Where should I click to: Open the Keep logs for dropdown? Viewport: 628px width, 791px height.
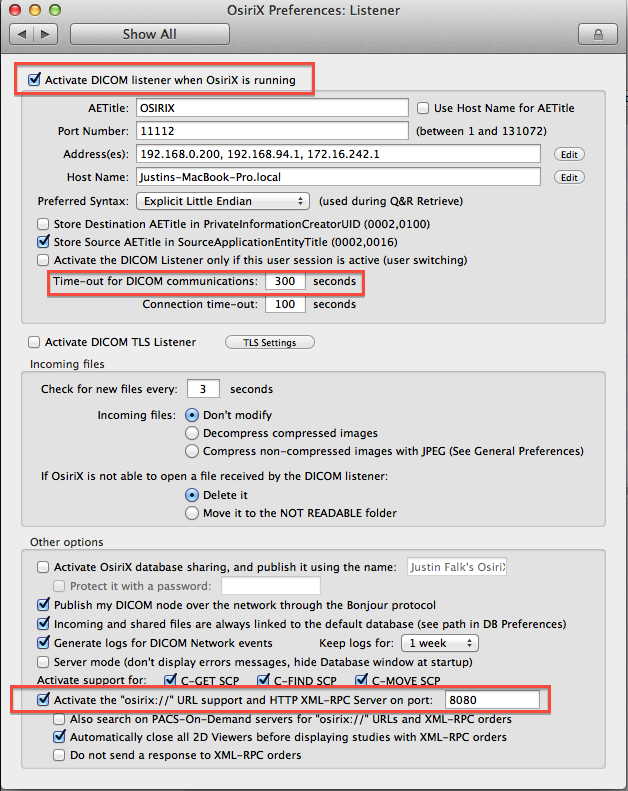pos(440,643)
